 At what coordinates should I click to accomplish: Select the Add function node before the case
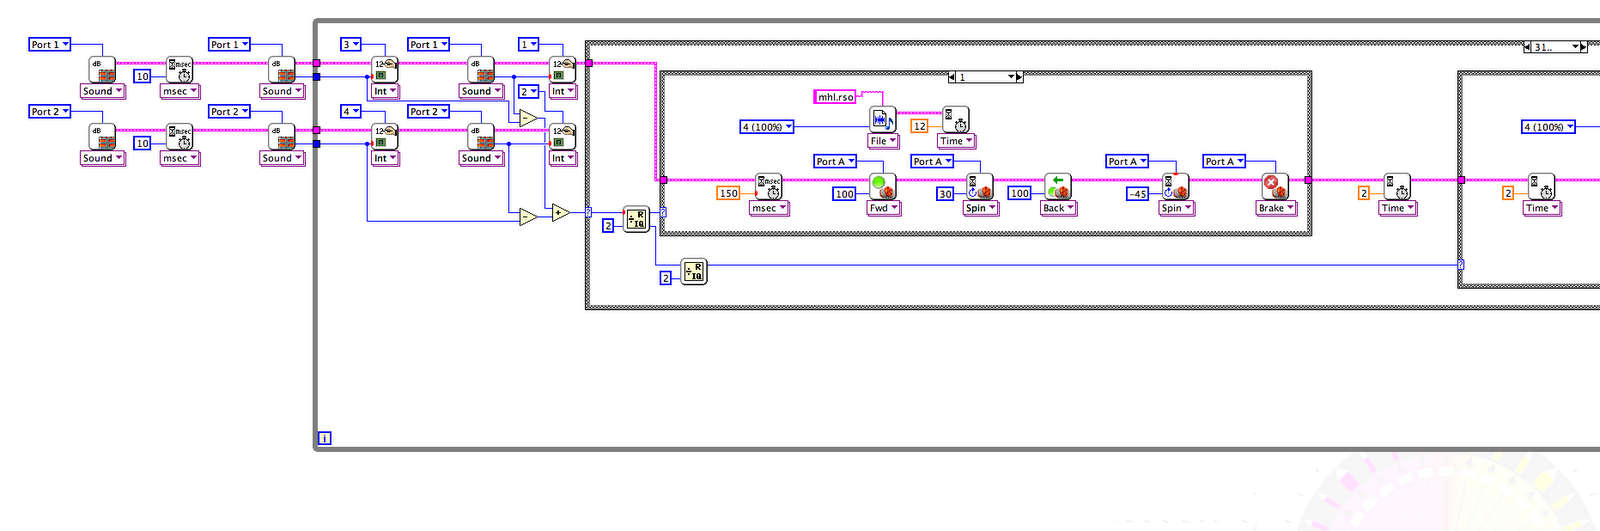(560, 212)
